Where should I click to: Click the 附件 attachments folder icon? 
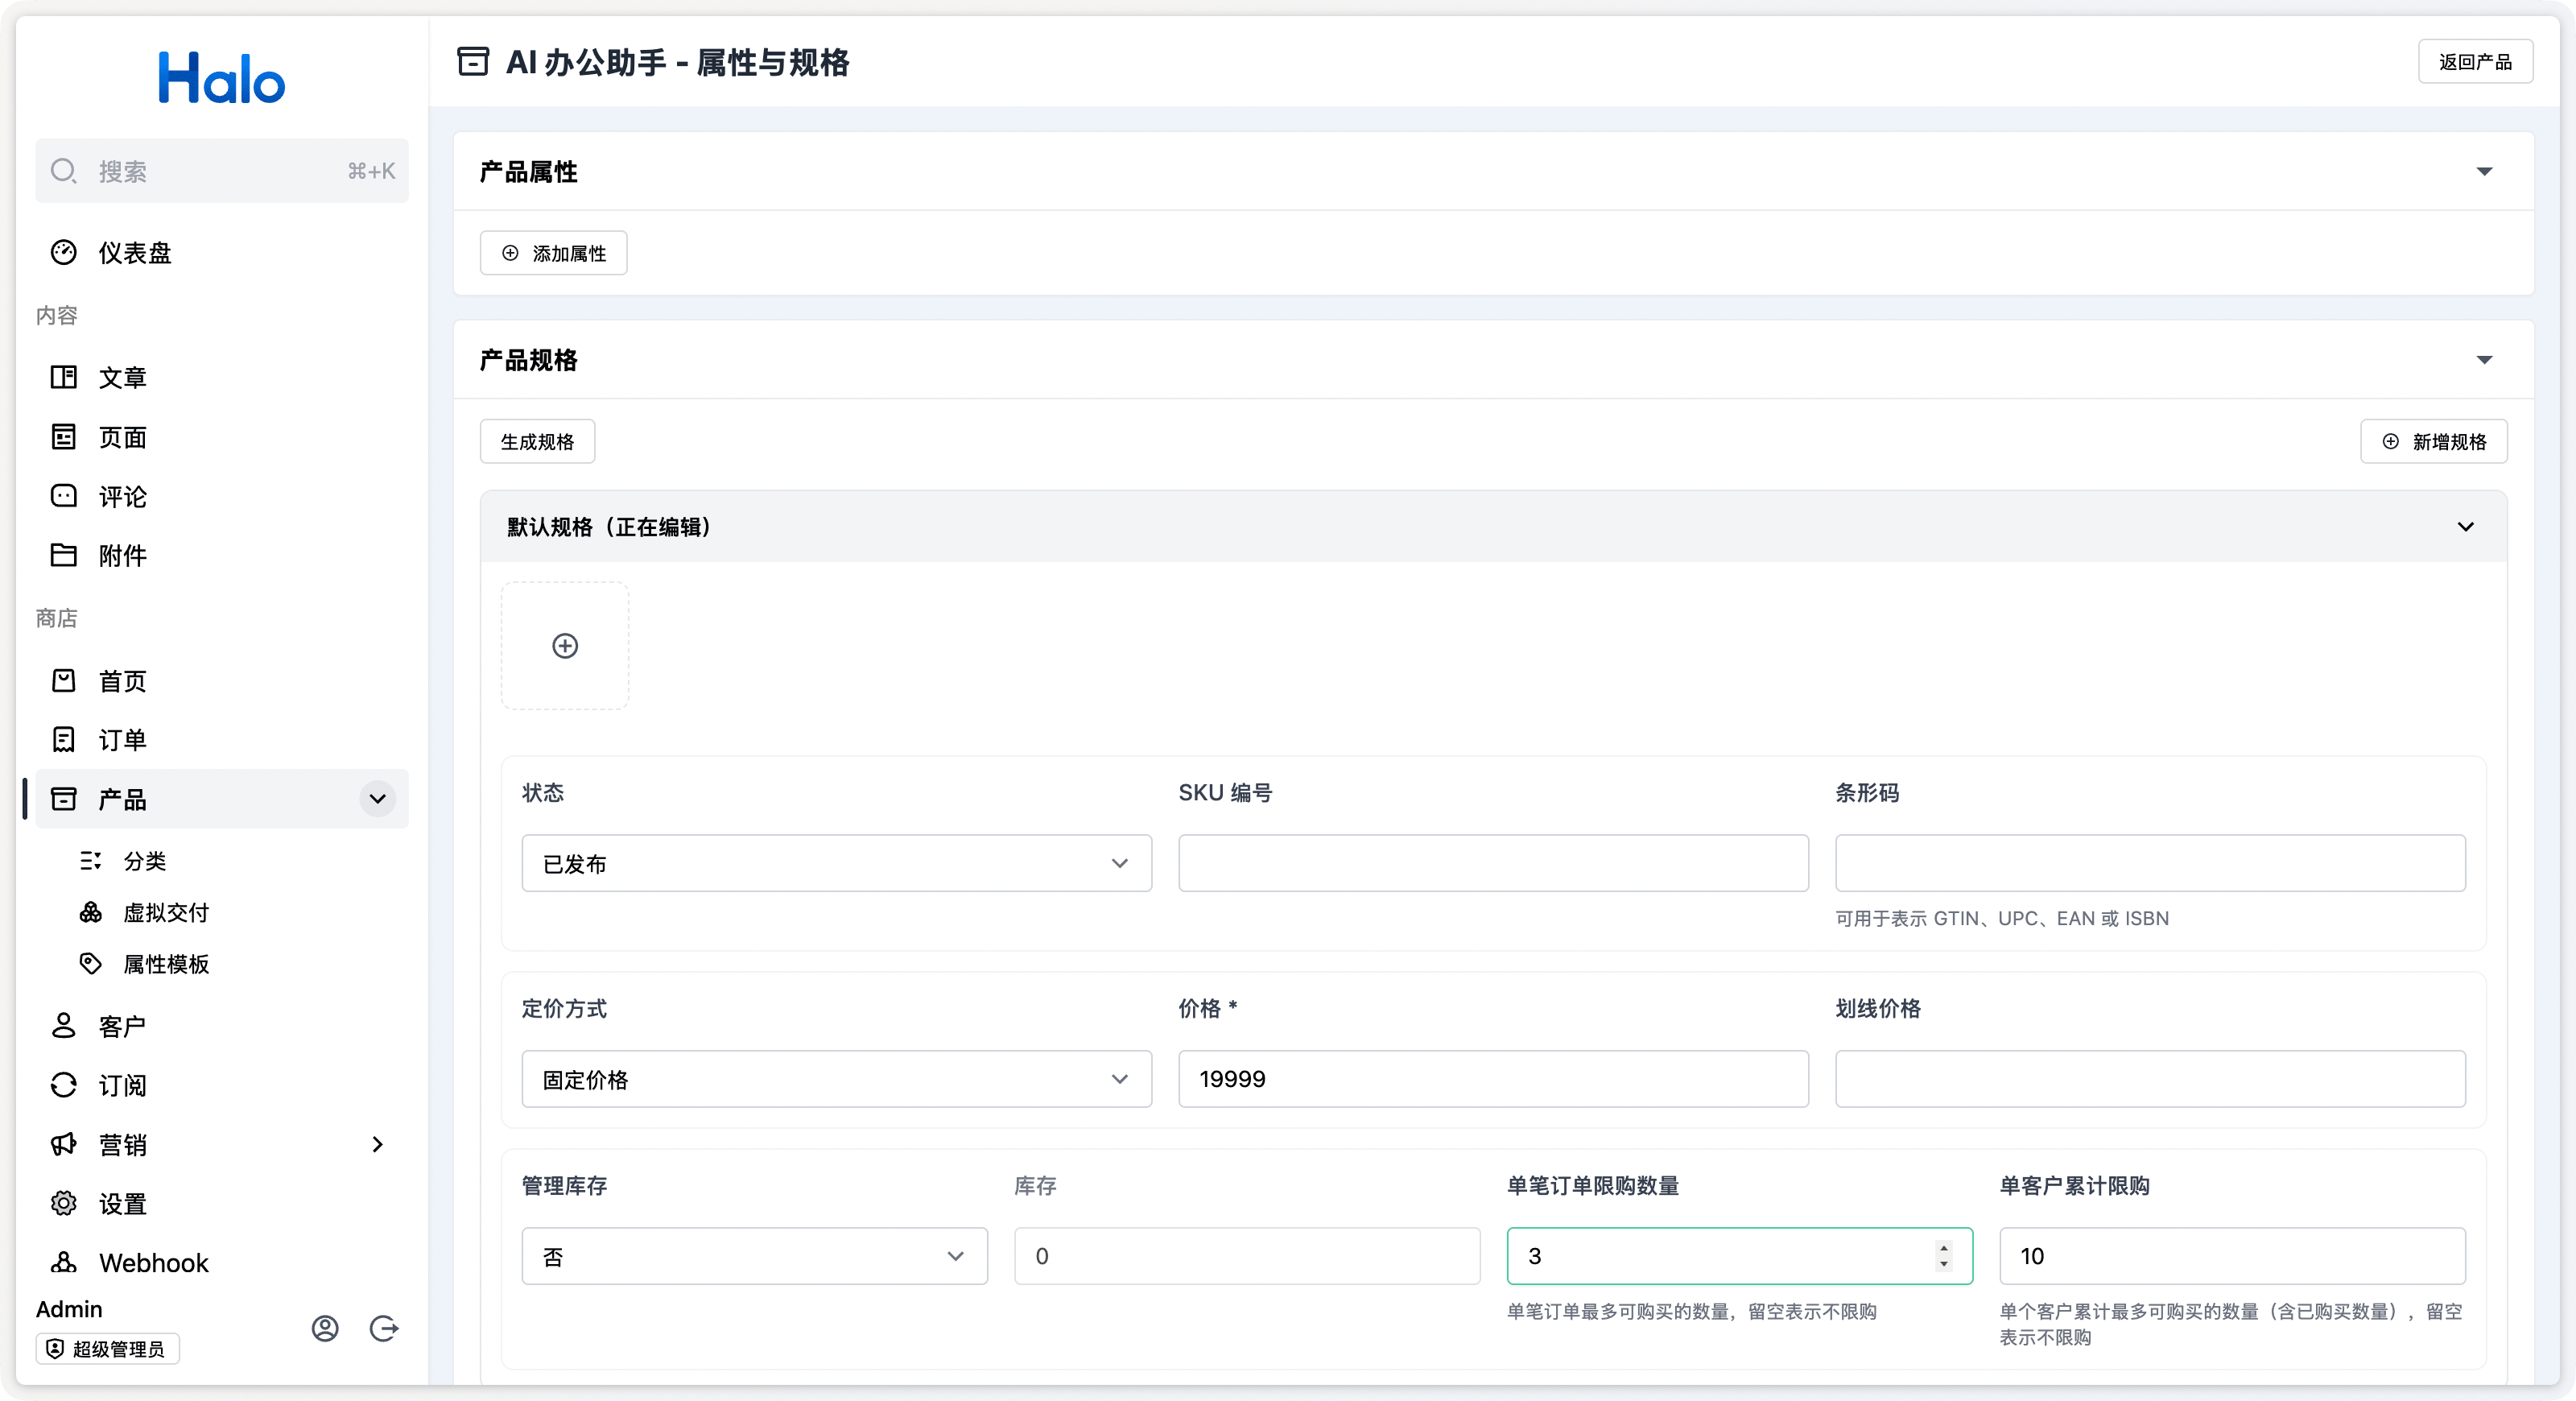(x=63, y=555)
